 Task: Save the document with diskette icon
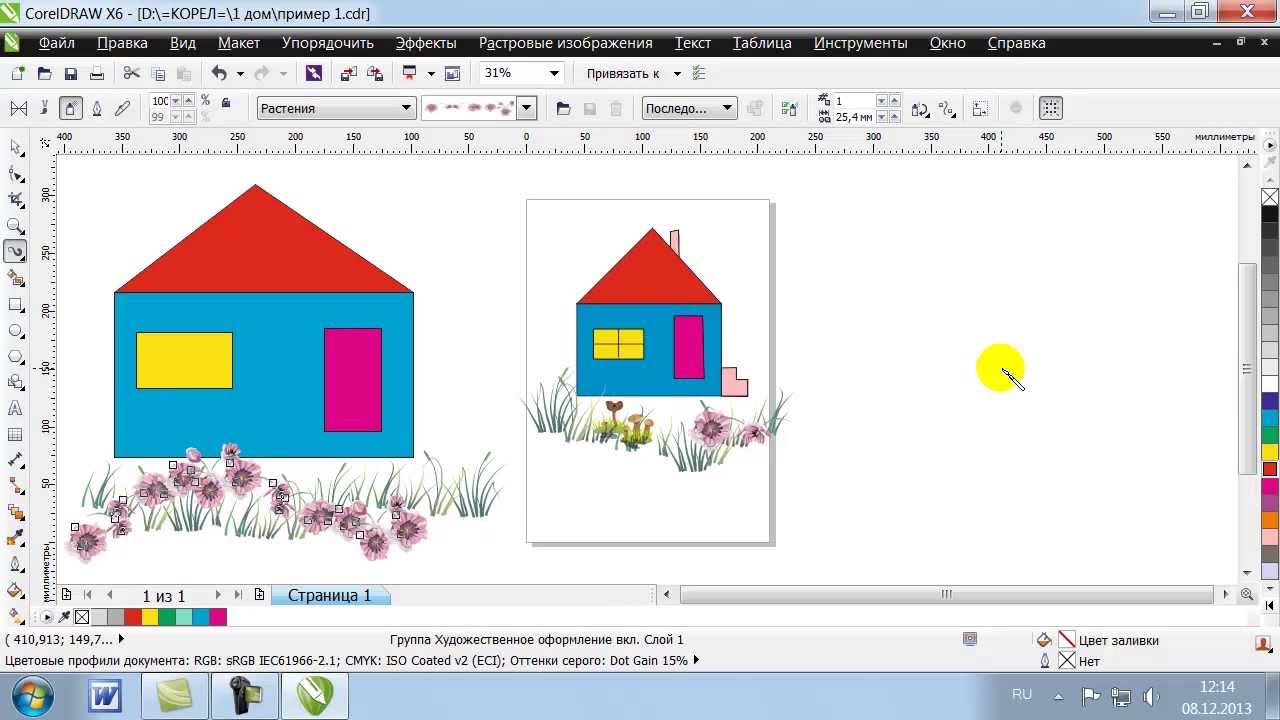70,73
